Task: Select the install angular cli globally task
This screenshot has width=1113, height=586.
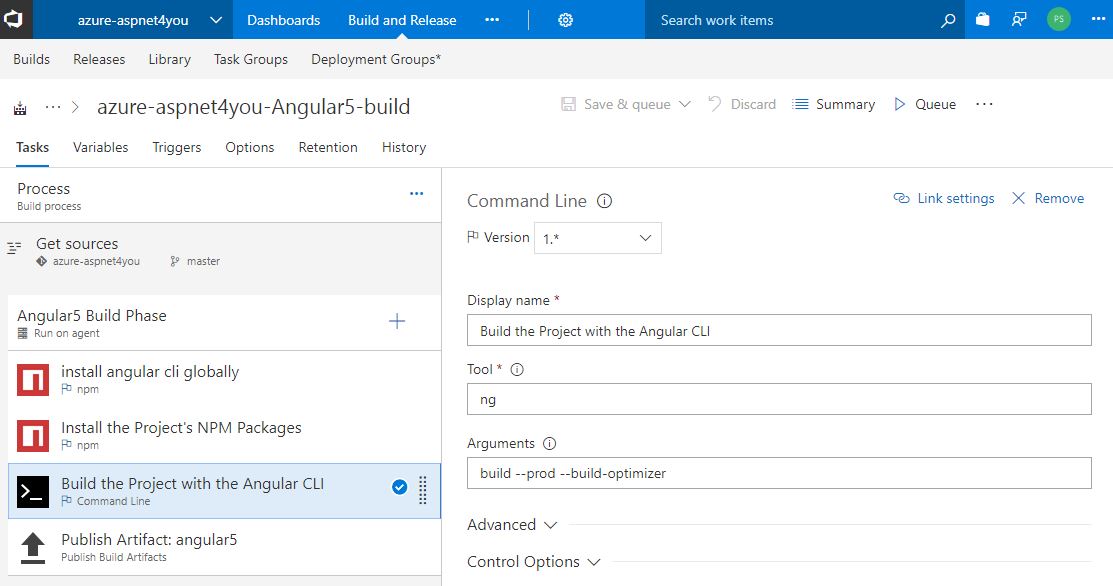Action: 224,380
